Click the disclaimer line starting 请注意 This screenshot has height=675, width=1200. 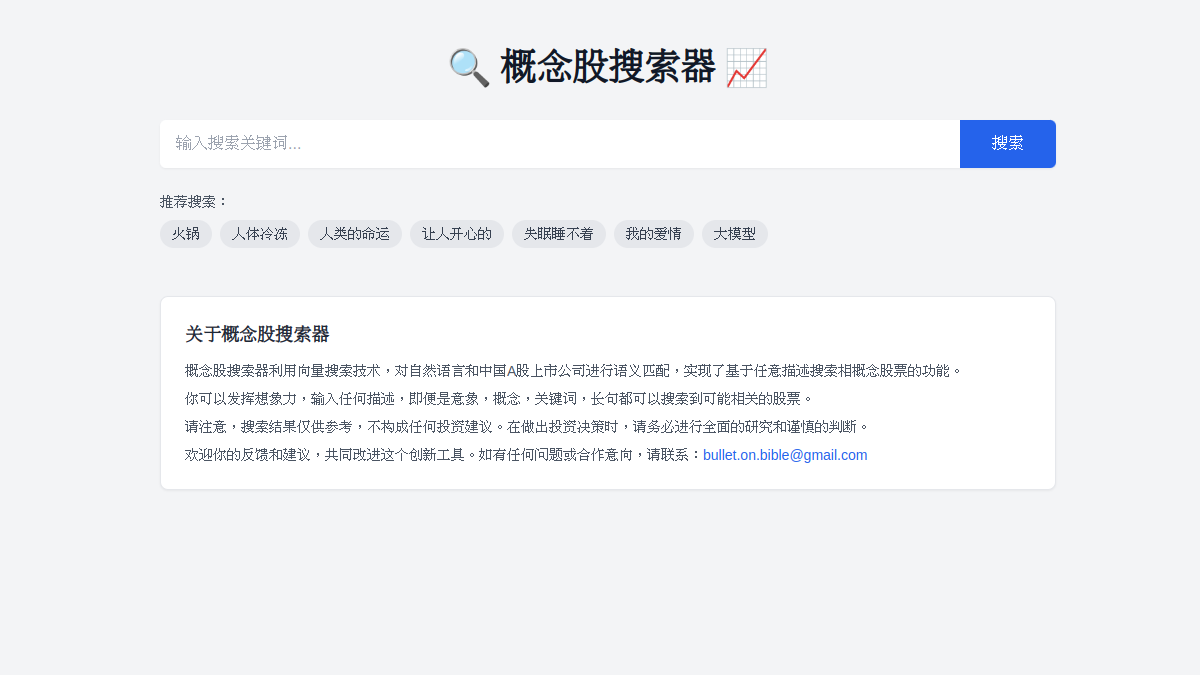coord(528,426)
